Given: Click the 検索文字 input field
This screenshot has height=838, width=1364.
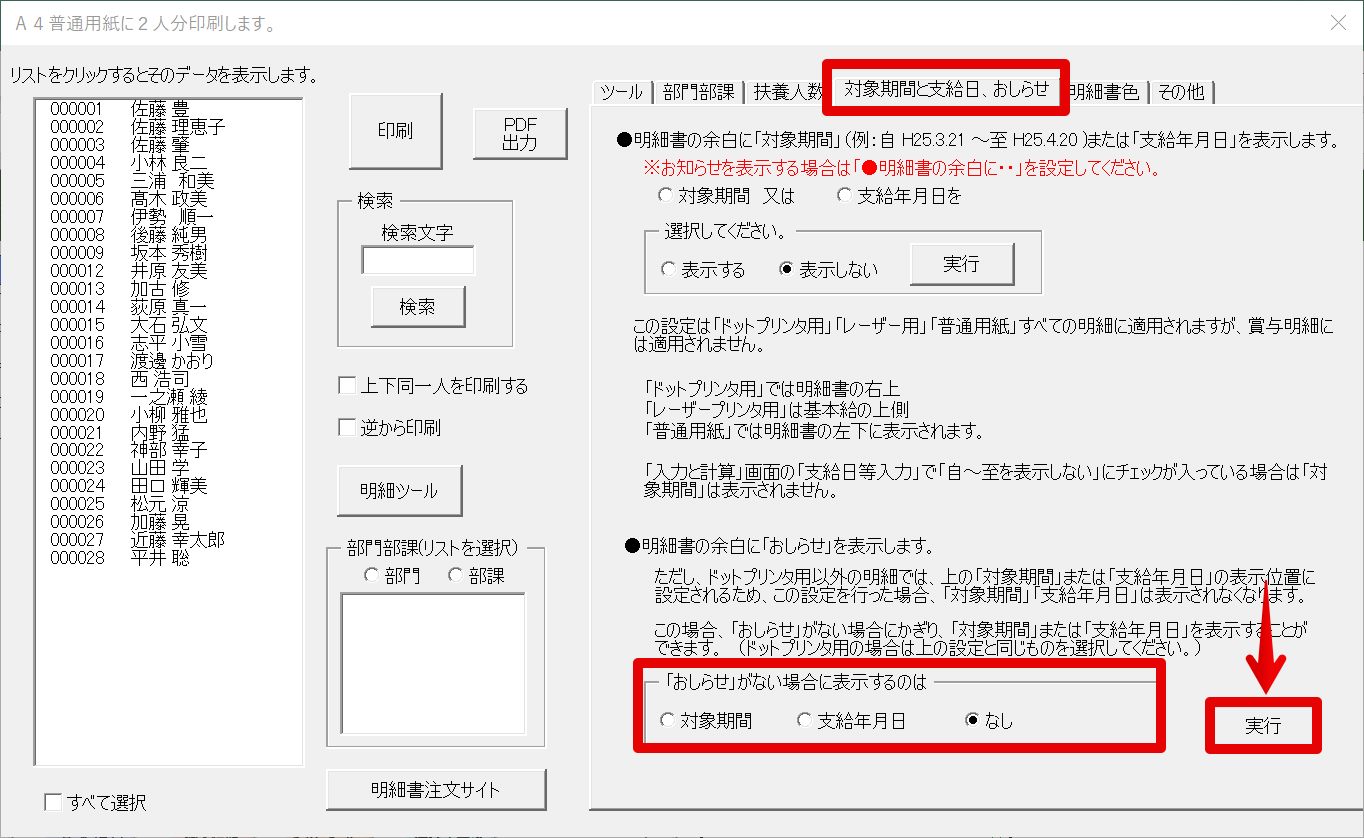Looking at the screenshot, I should [x=417, y=260].
